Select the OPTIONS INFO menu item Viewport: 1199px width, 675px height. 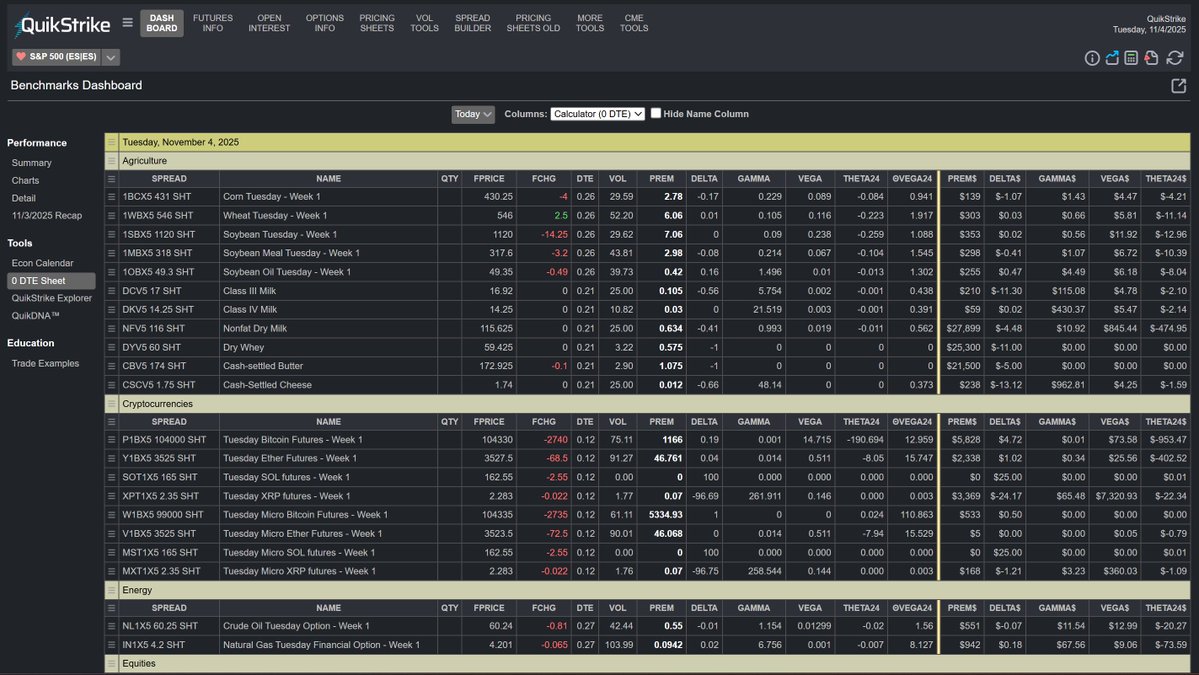(x=324, y=24)
